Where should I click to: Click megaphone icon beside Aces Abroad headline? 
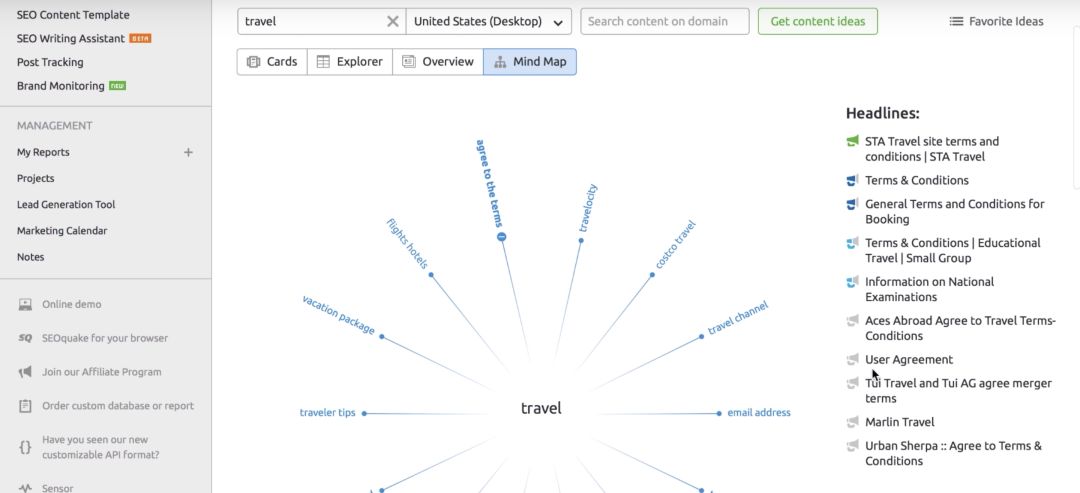click(853, 320)
